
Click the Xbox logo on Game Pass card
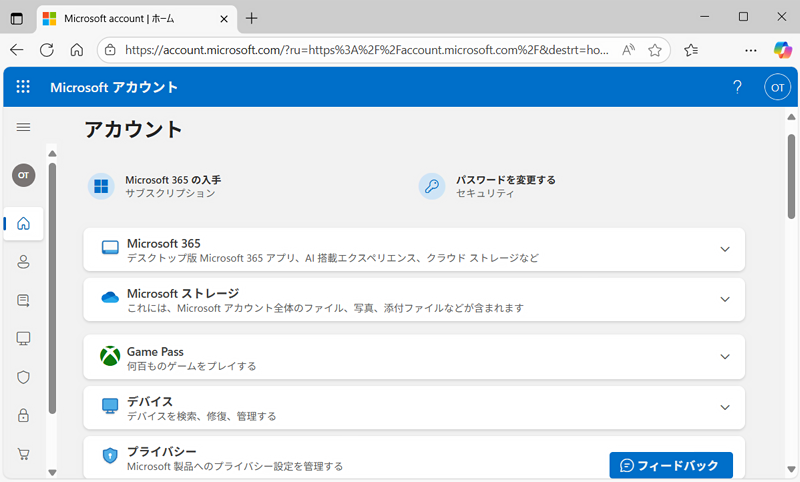(110, 356)
